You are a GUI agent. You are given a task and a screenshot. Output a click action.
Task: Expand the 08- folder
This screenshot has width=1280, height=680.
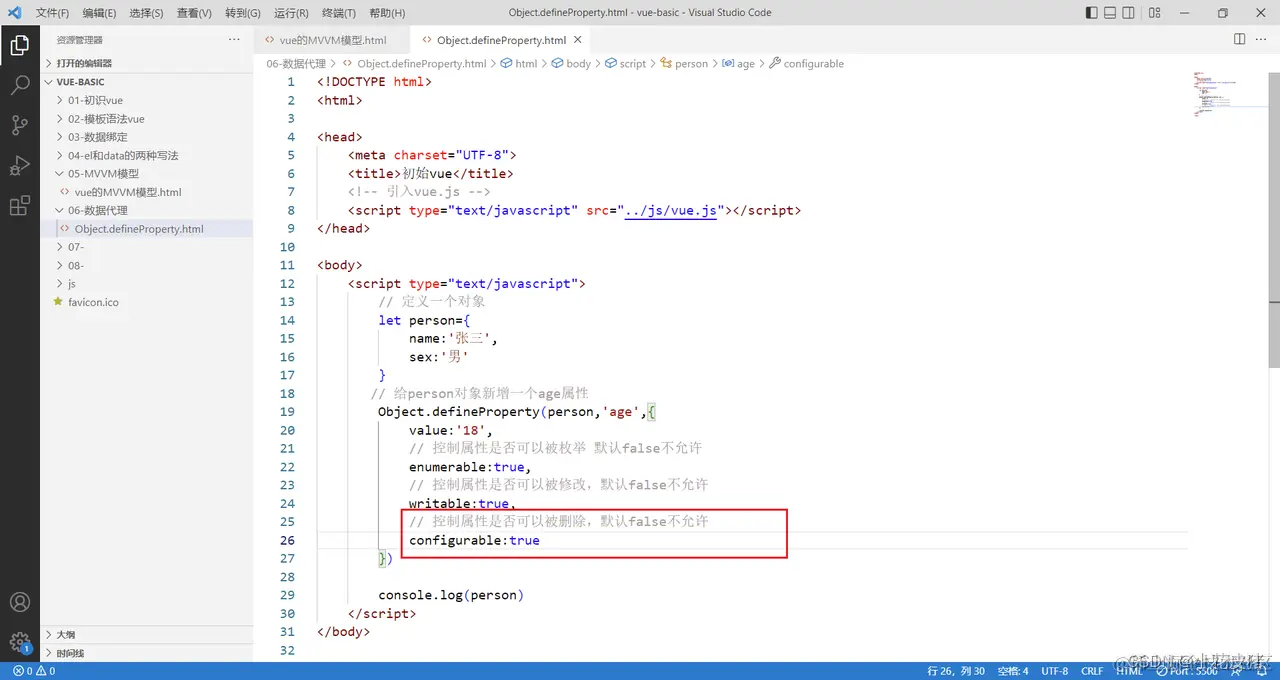(x=146, y=265)
